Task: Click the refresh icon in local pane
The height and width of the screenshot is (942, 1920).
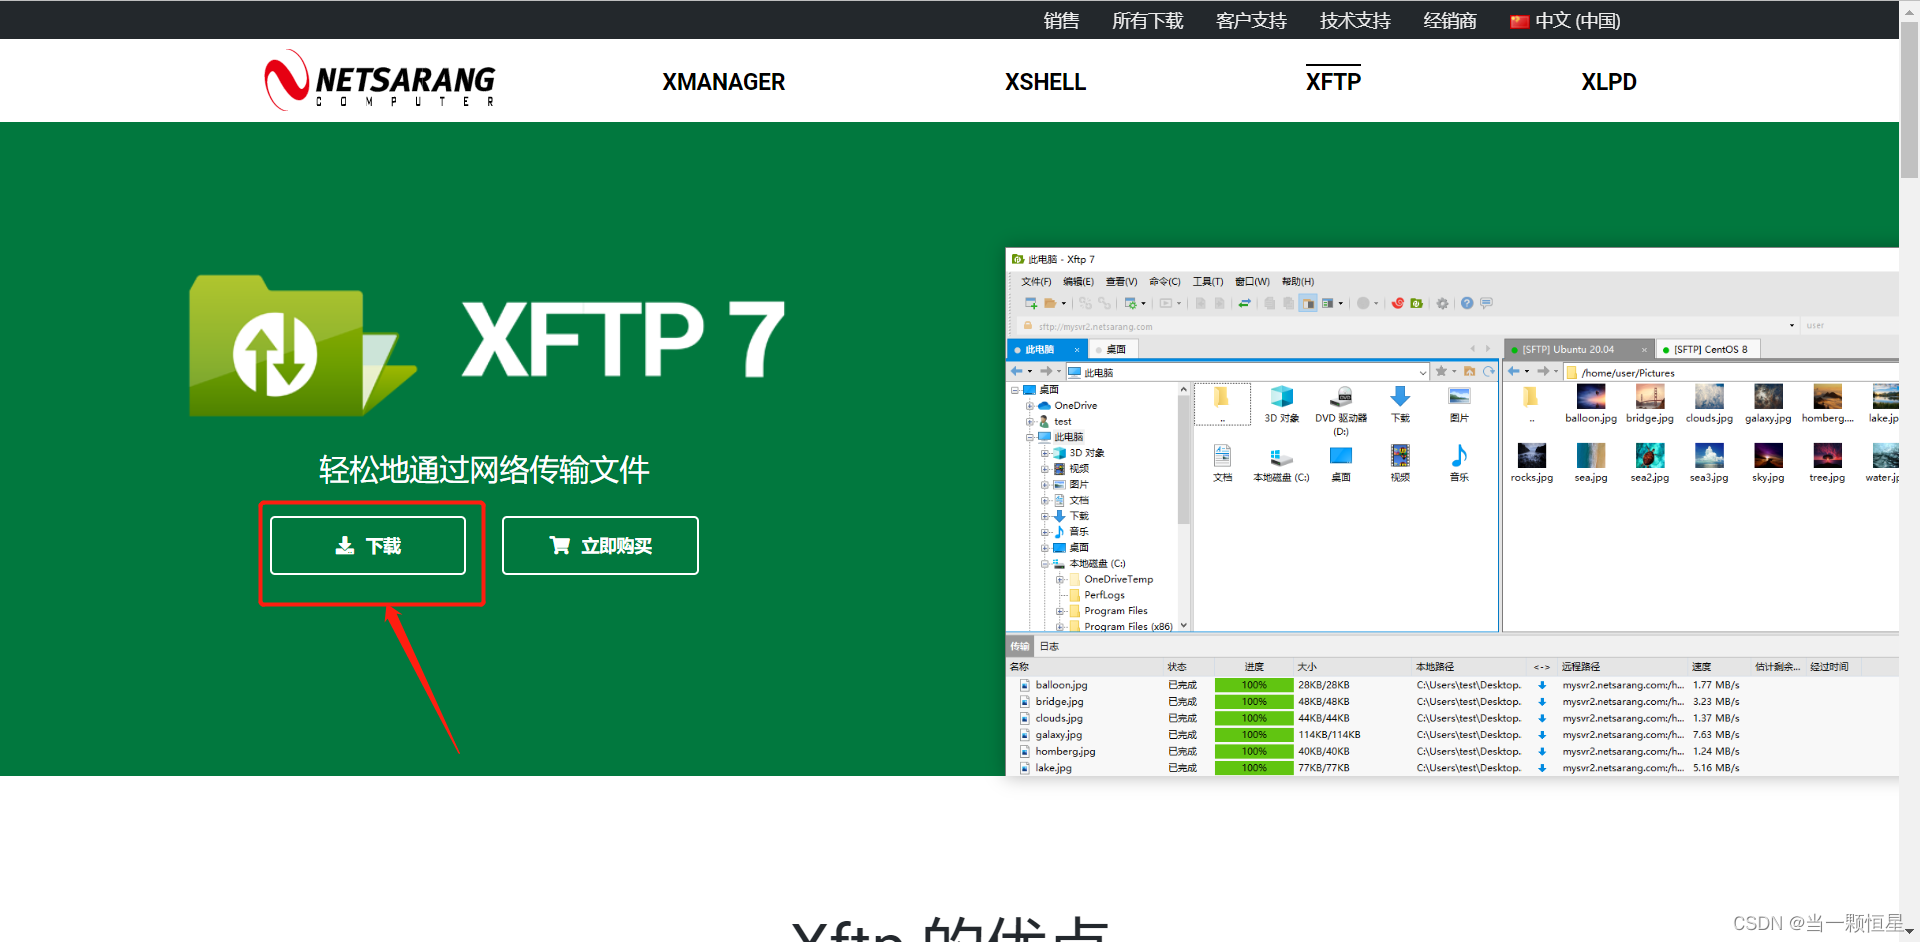Action: click(1489, 371)
